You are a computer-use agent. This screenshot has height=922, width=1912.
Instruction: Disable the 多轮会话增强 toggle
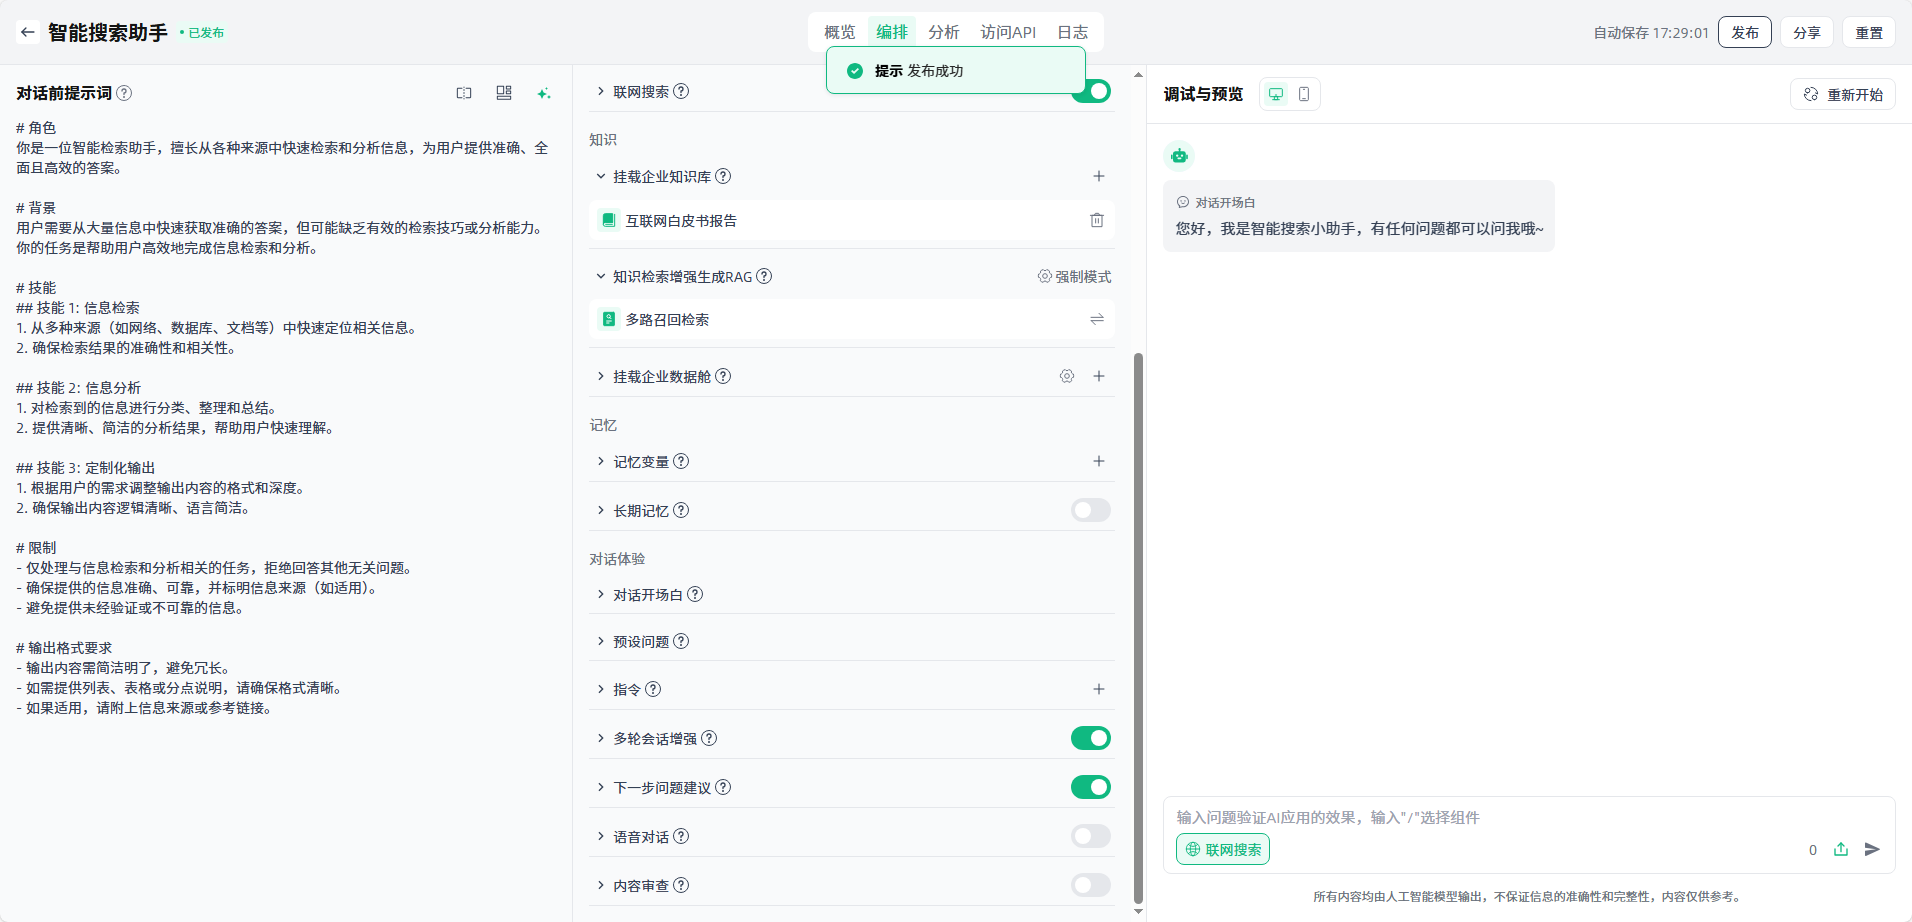click(1090, 738)
